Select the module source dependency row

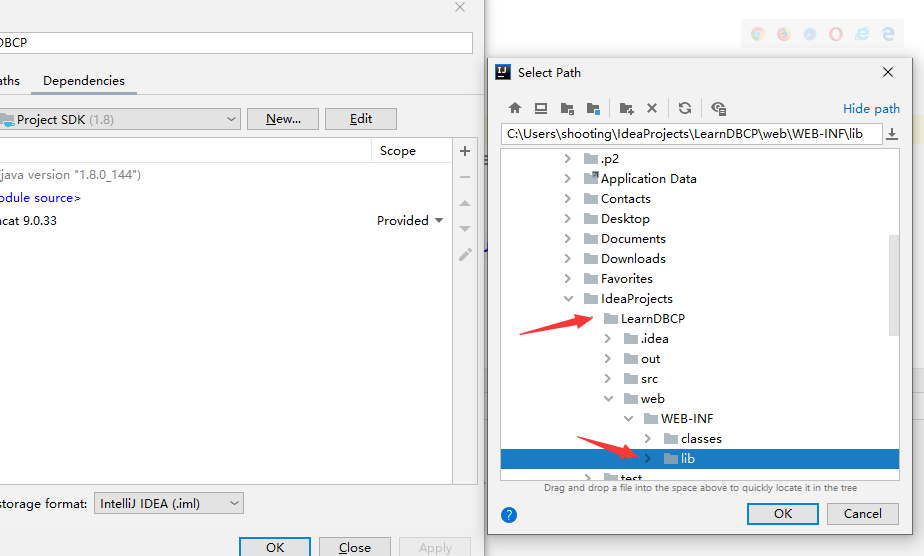click(x=226, y=198)
